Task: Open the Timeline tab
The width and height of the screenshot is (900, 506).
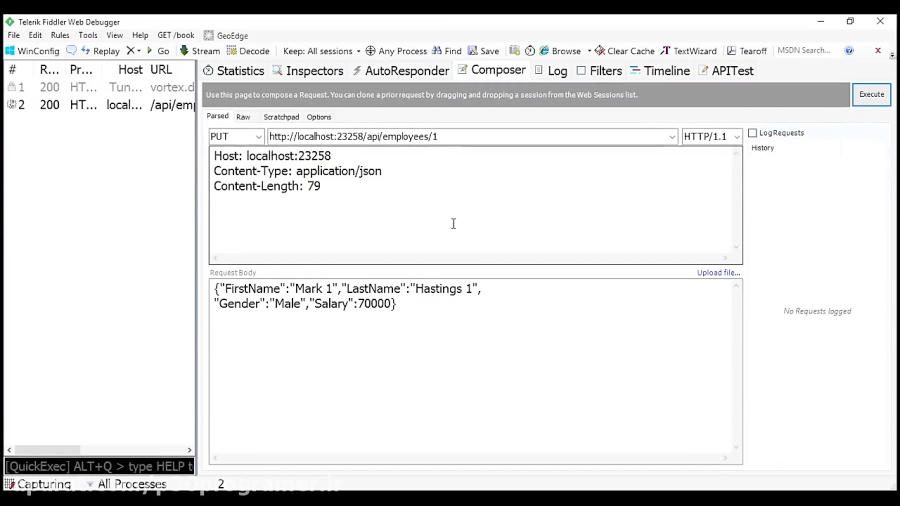Action: 660,71
